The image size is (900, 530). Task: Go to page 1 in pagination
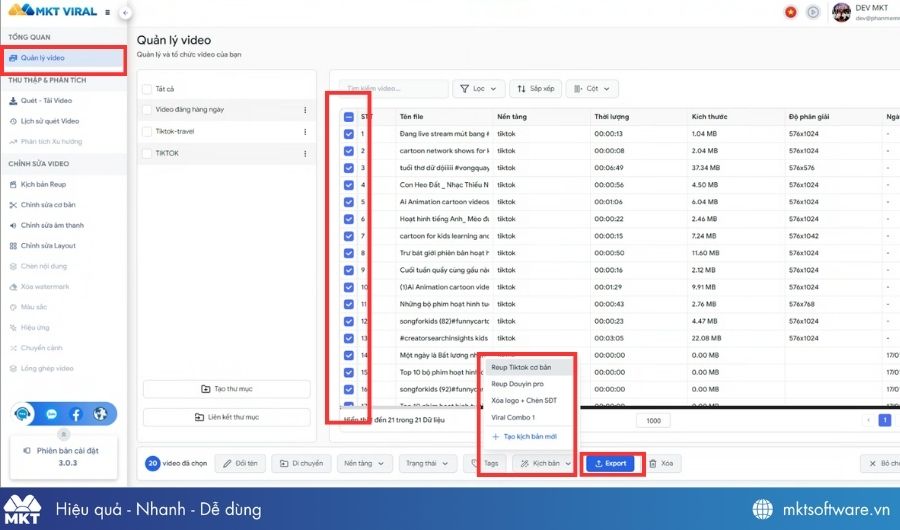pyautogui.click(x=885, y=420)
